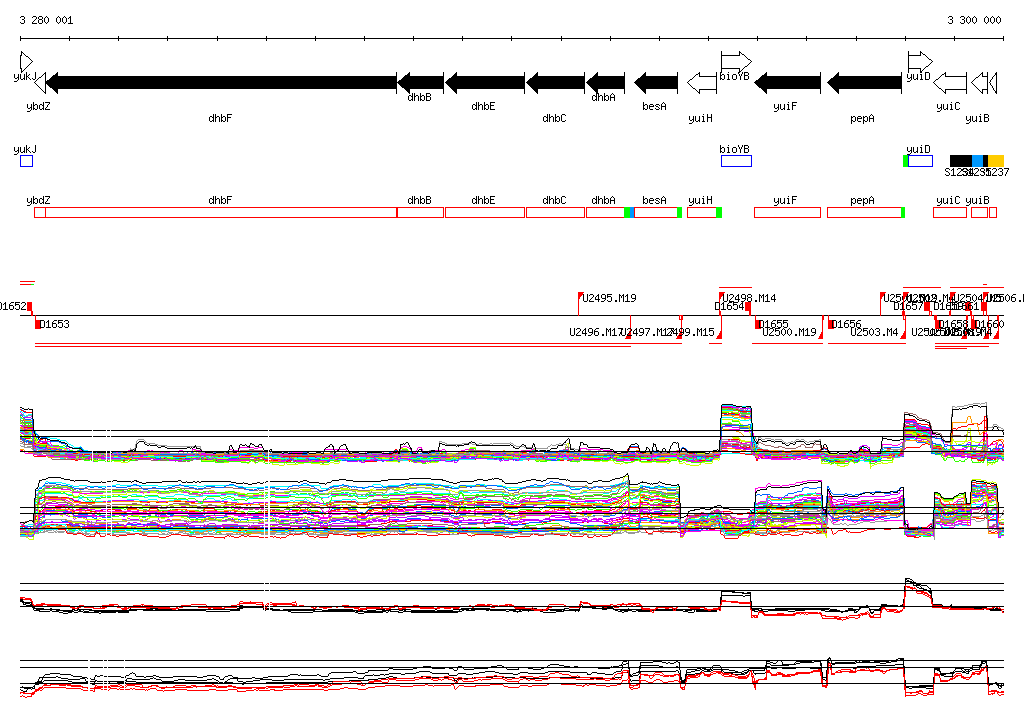Click the D1656 marker label
The height and width of the screenshot is (714, 1024).
847,324
